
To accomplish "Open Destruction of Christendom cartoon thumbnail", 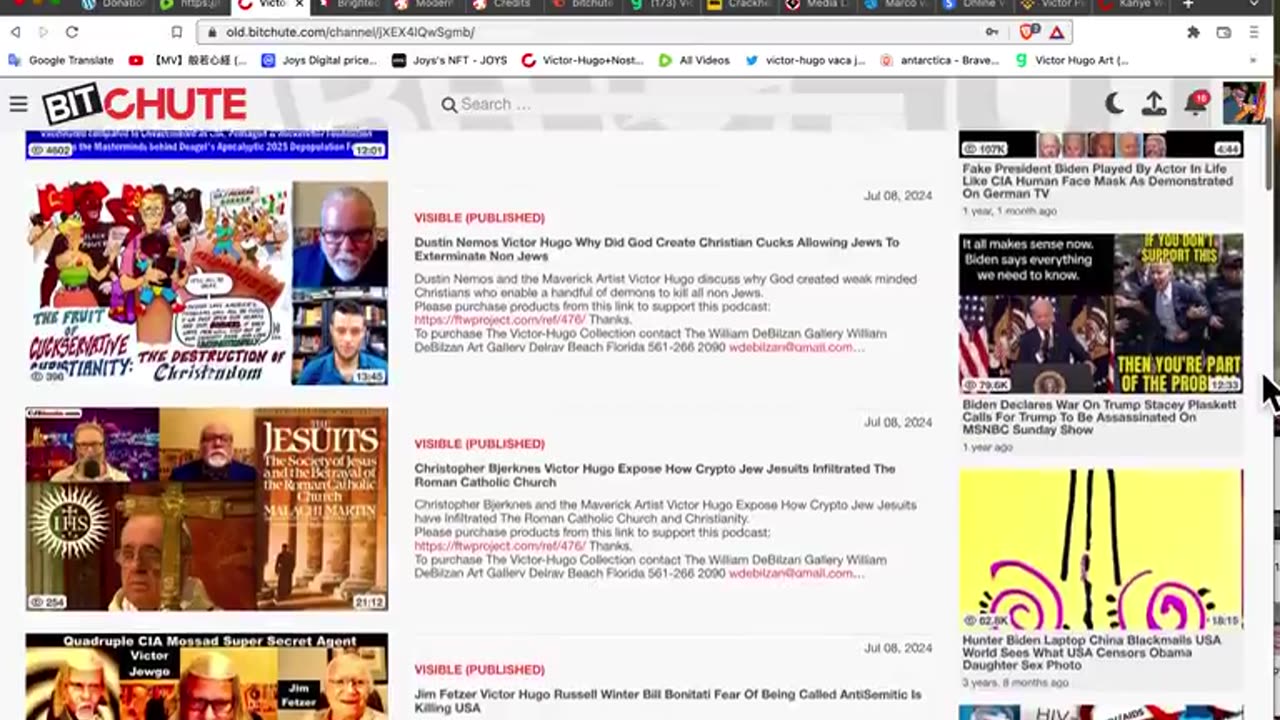I will pos(207,283).
